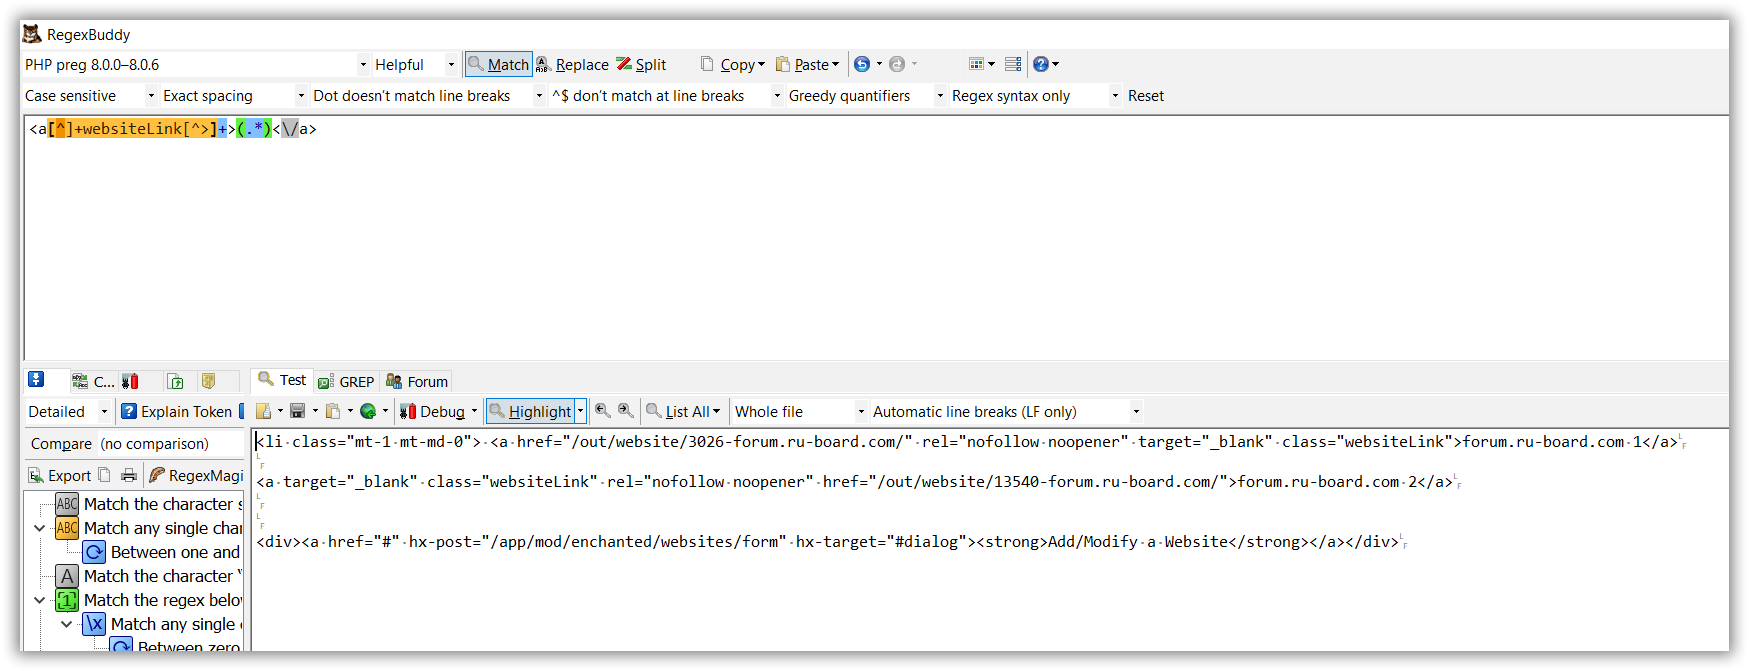This screenshot has width=1749, height=671.
Task: Switch to the Forum tab
Action: (417, 381)
